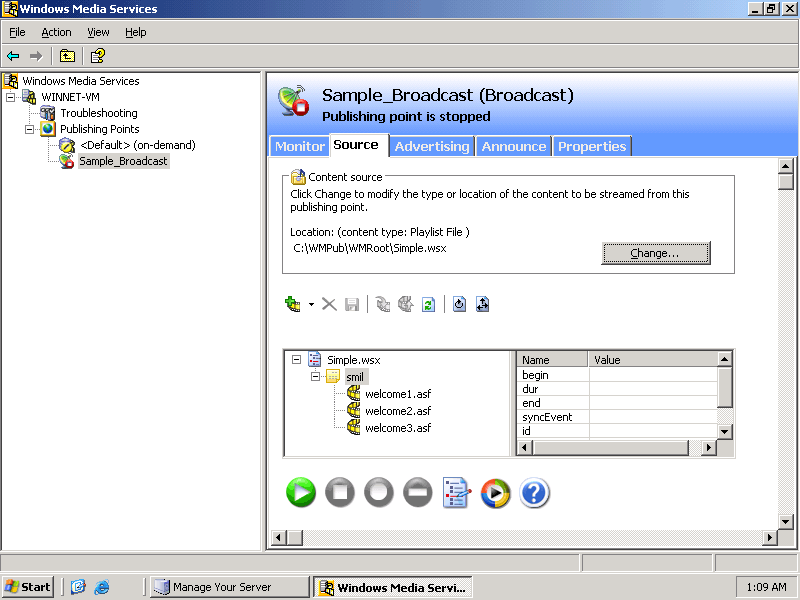Switch to the Monitor tab

coord(299,146)
